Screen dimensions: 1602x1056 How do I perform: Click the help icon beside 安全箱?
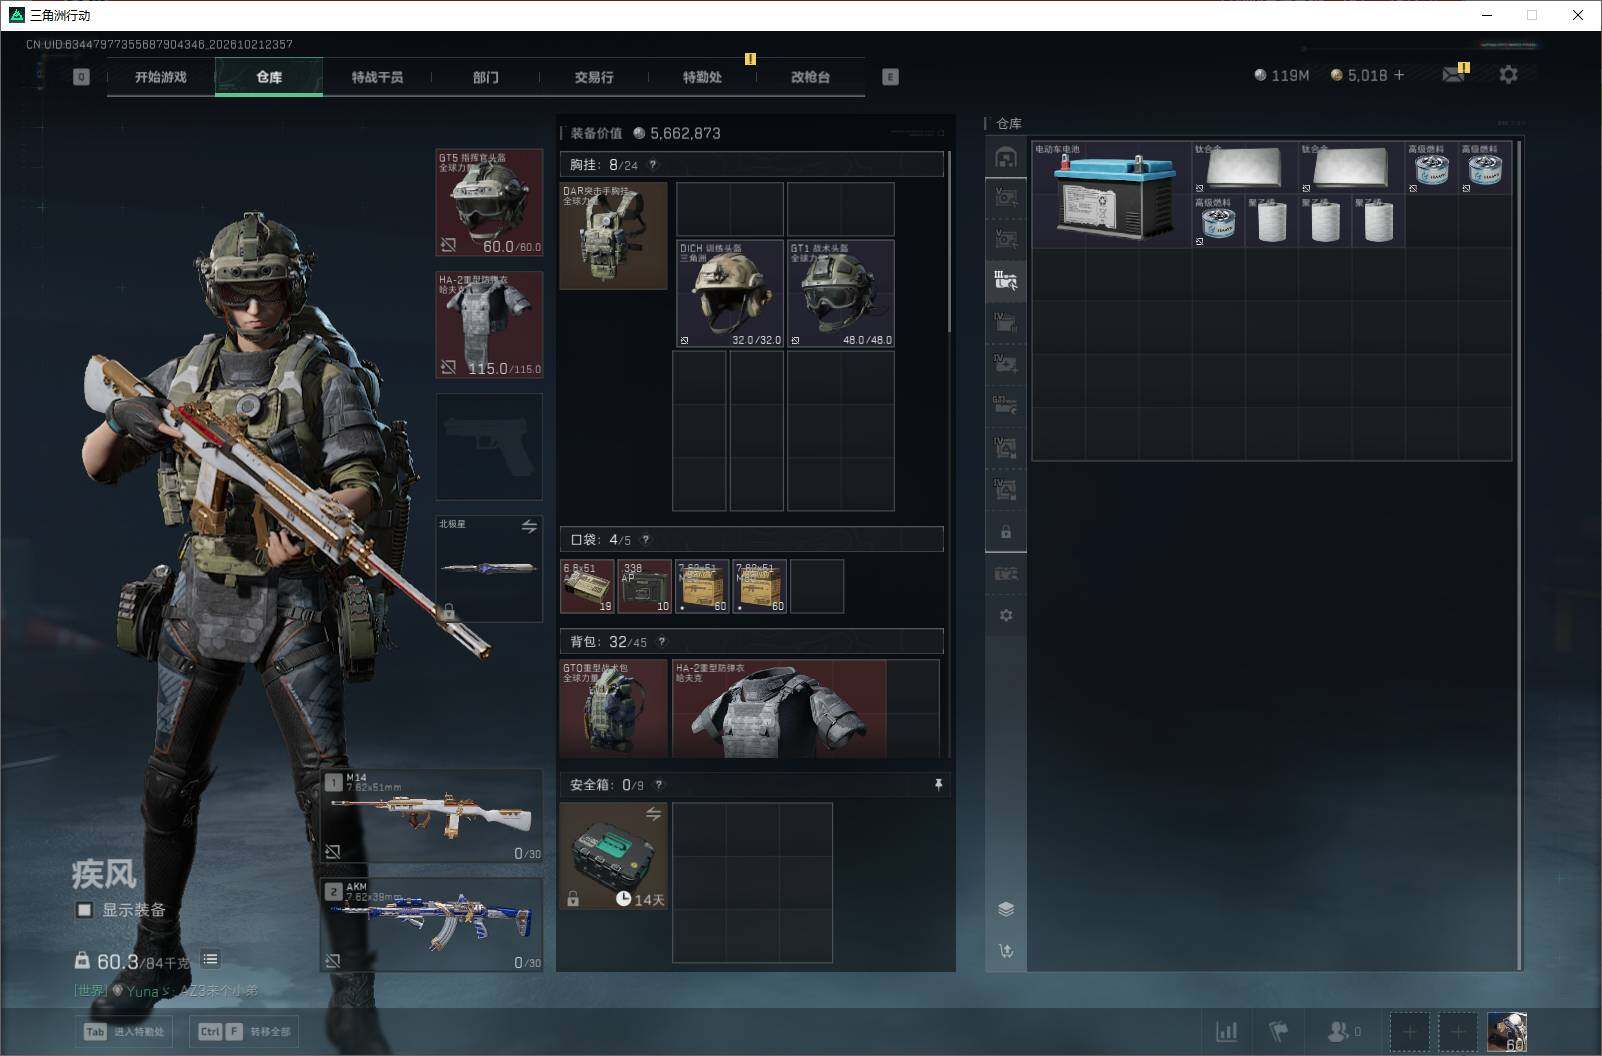coord(658,785)
